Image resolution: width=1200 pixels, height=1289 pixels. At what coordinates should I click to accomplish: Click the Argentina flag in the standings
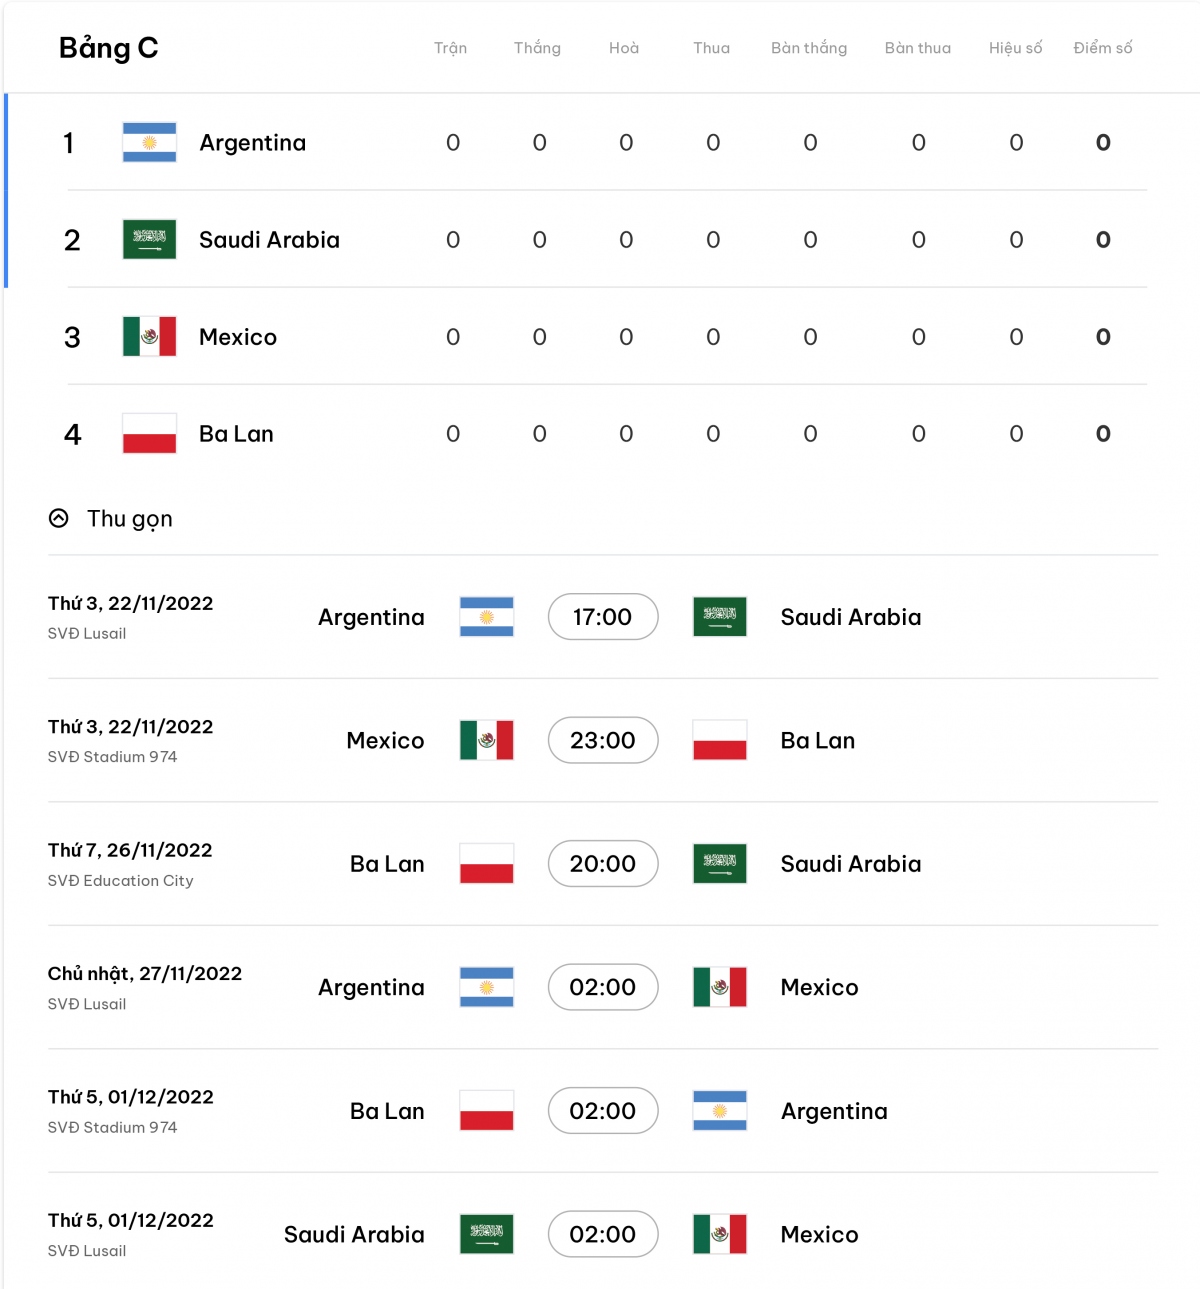[x=148, y=142]
